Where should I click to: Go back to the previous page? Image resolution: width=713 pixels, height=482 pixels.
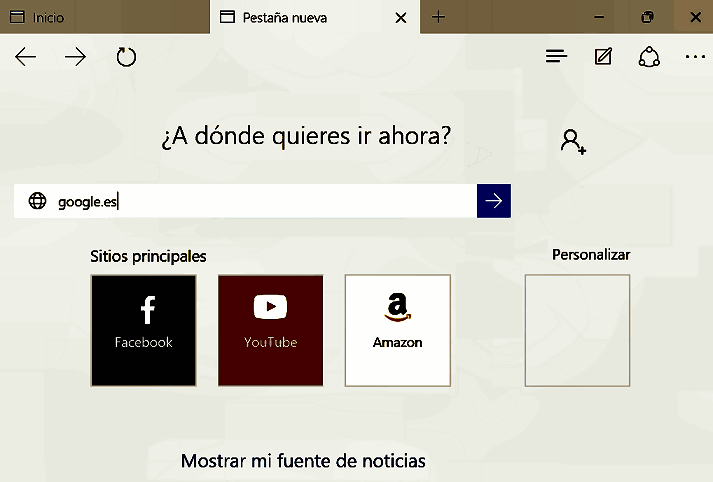[25, 57]
